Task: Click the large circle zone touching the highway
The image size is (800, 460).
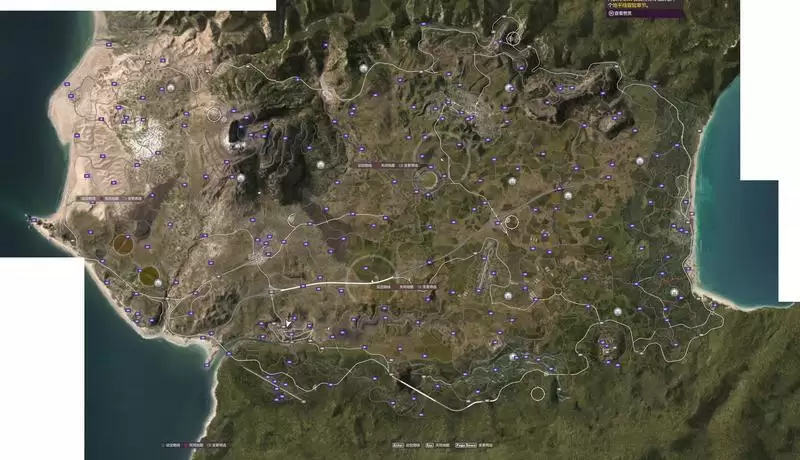Action: coord(371,269)
